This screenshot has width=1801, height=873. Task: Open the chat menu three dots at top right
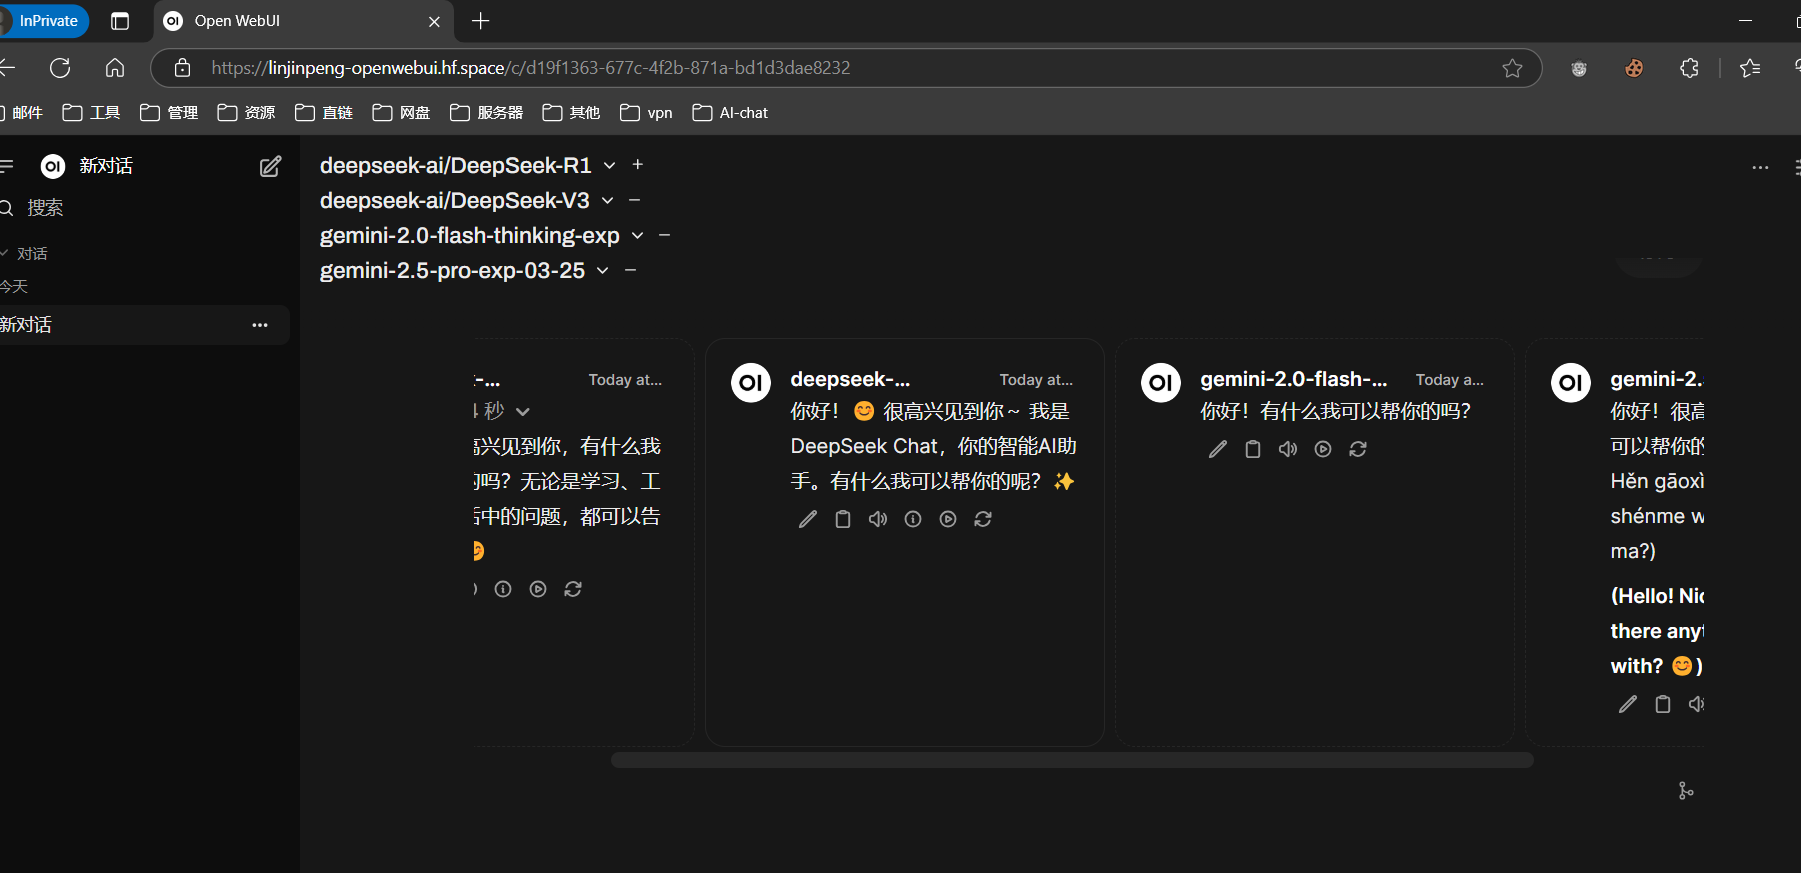pyautogui.click(x=1761, y=167)
